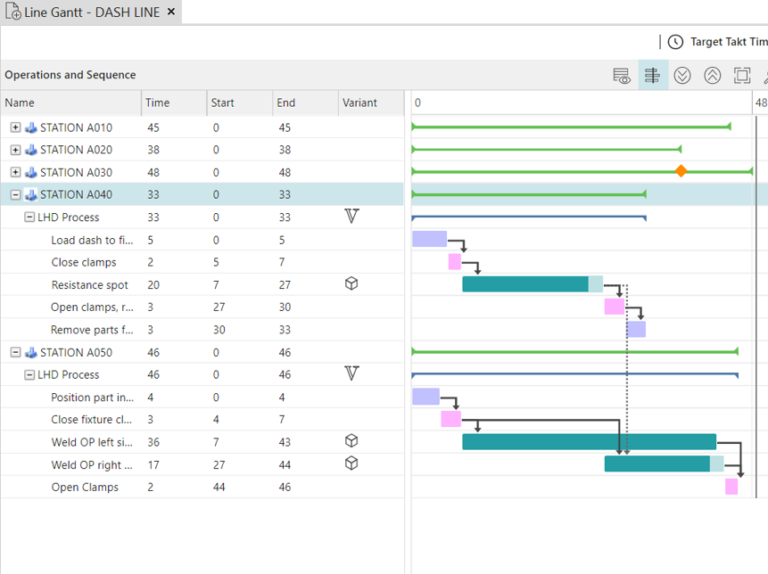Click the Time column header
768x574 pixels.
[x=158, y=103]
